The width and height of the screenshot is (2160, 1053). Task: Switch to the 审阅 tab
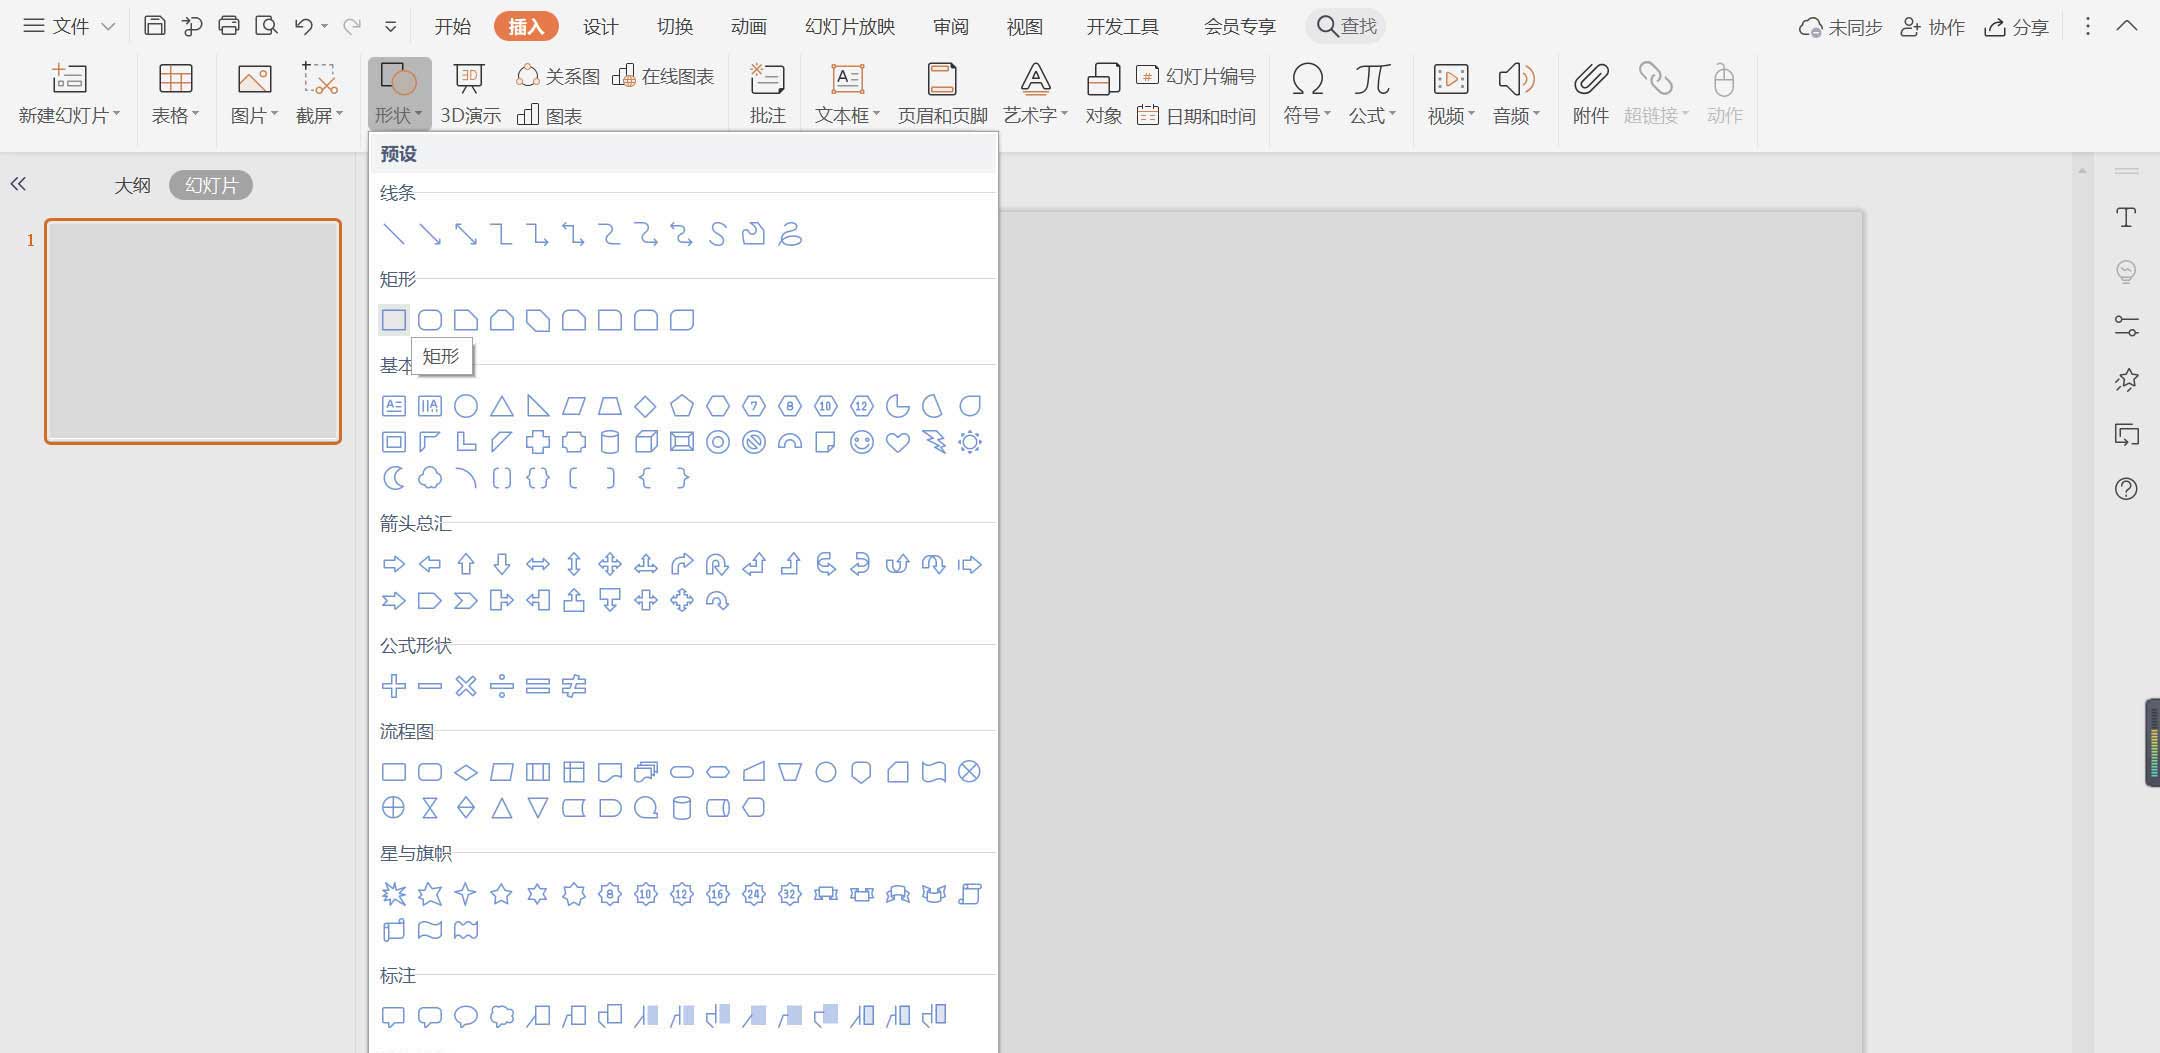(951, 26)
